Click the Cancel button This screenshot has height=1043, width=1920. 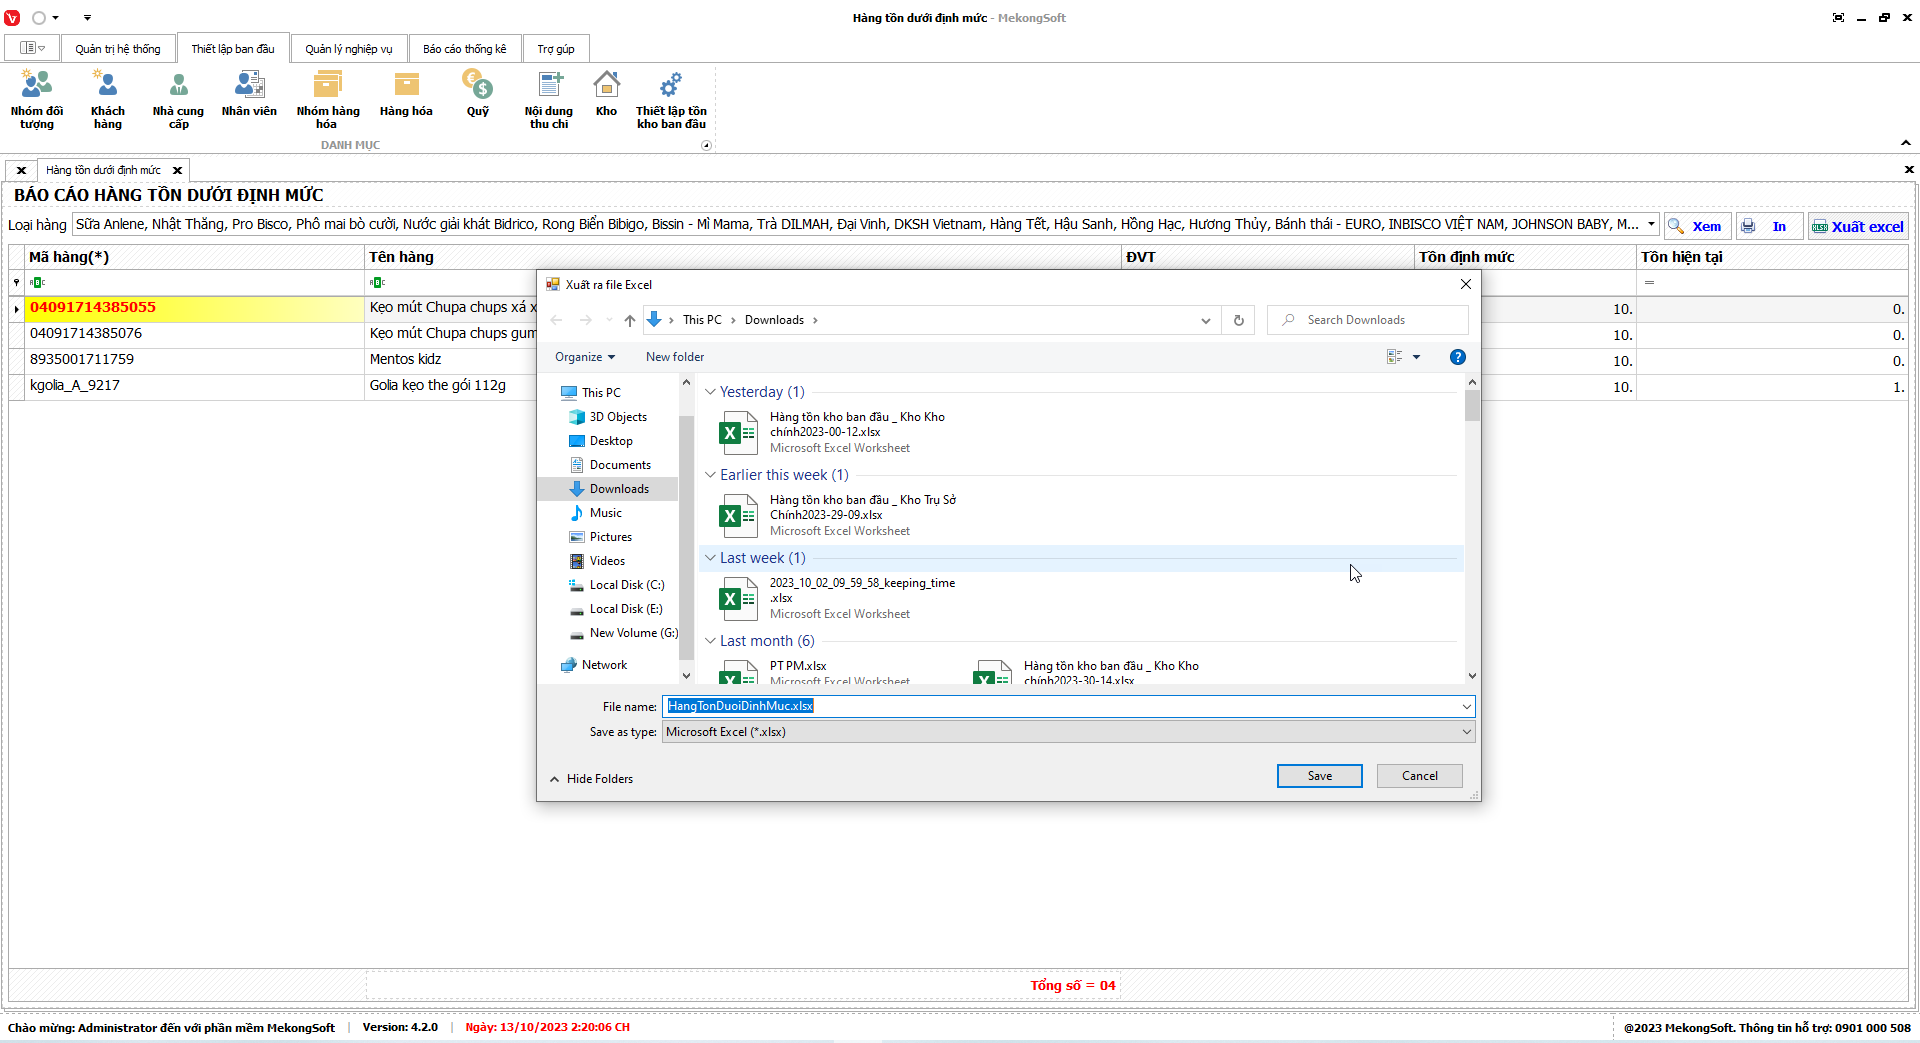pos(1419,776)
